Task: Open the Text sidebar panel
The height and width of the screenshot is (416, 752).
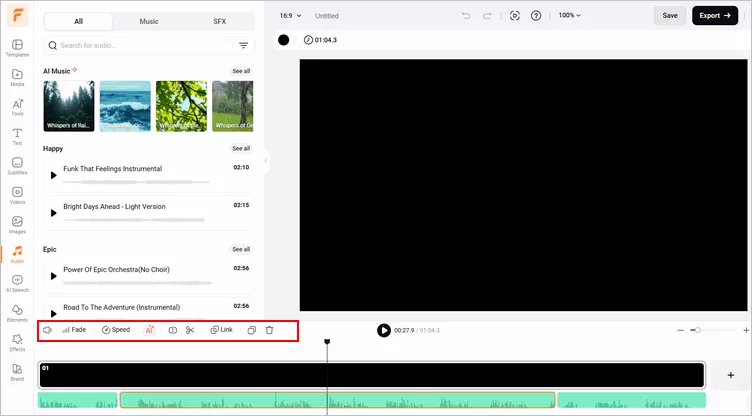Action: click(17, 137)
